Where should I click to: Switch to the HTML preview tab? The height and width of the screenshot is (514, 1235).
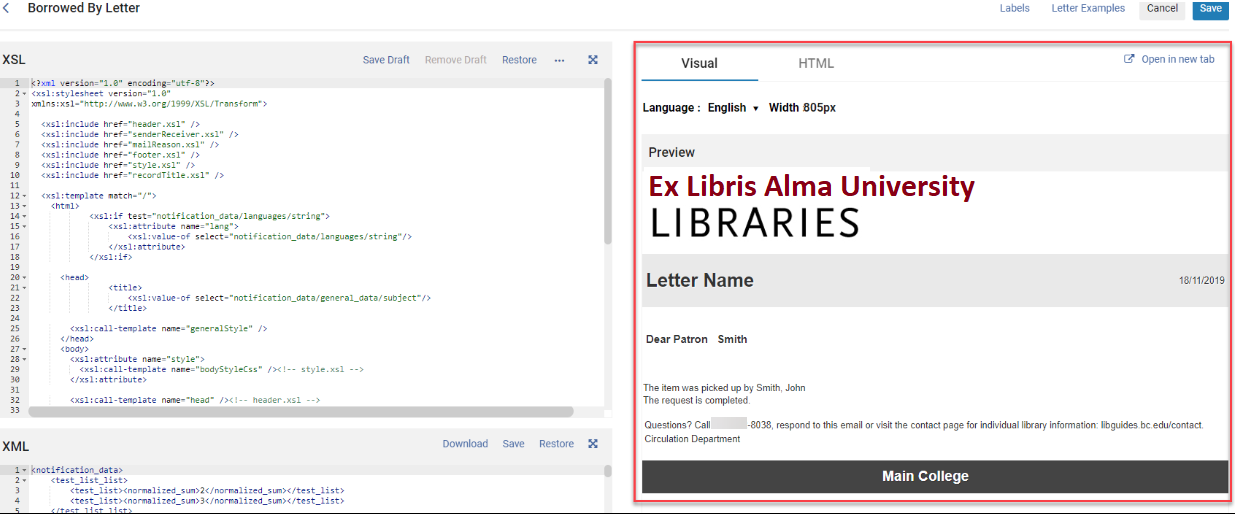[815, 63]
